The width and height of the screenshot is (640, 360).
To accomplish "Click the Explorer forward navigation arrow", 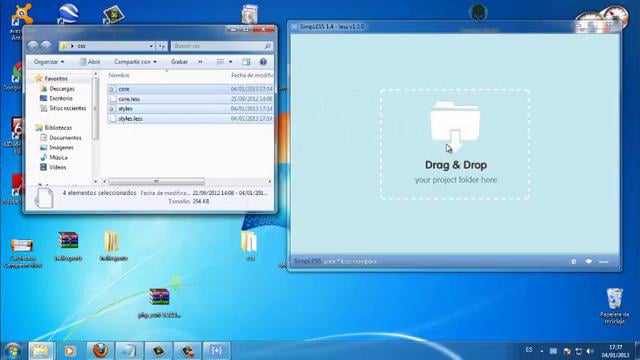I will click(46, 46).
